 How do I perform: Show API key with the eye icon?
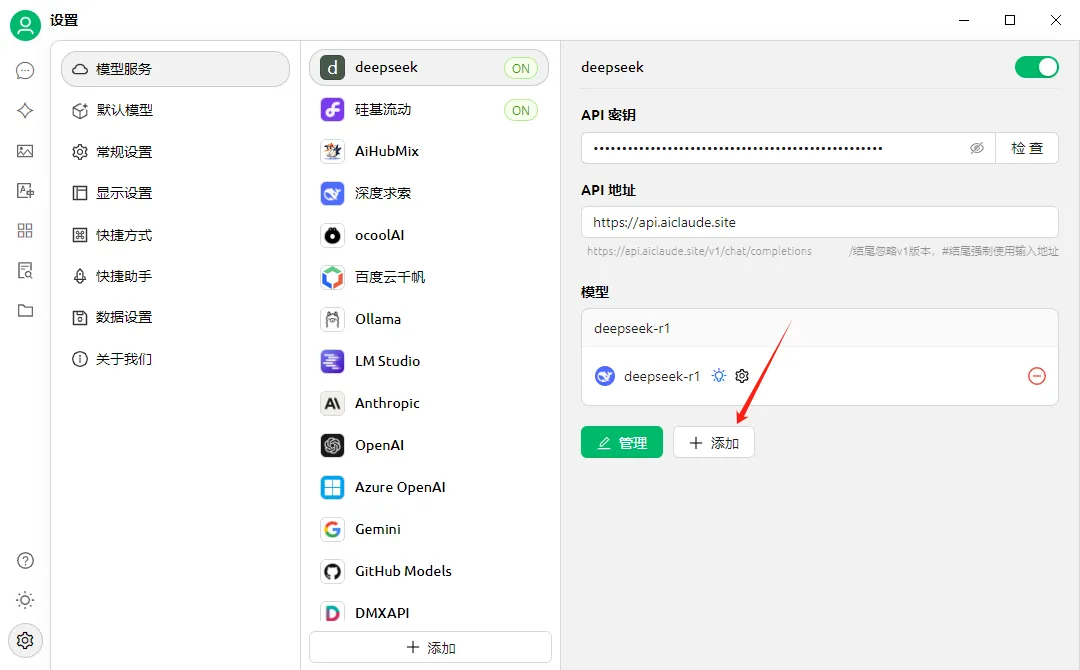point(977,148)
